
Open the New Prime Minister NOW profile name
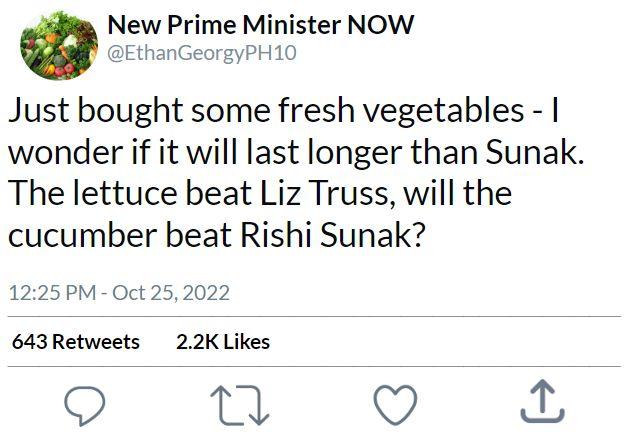260,26
